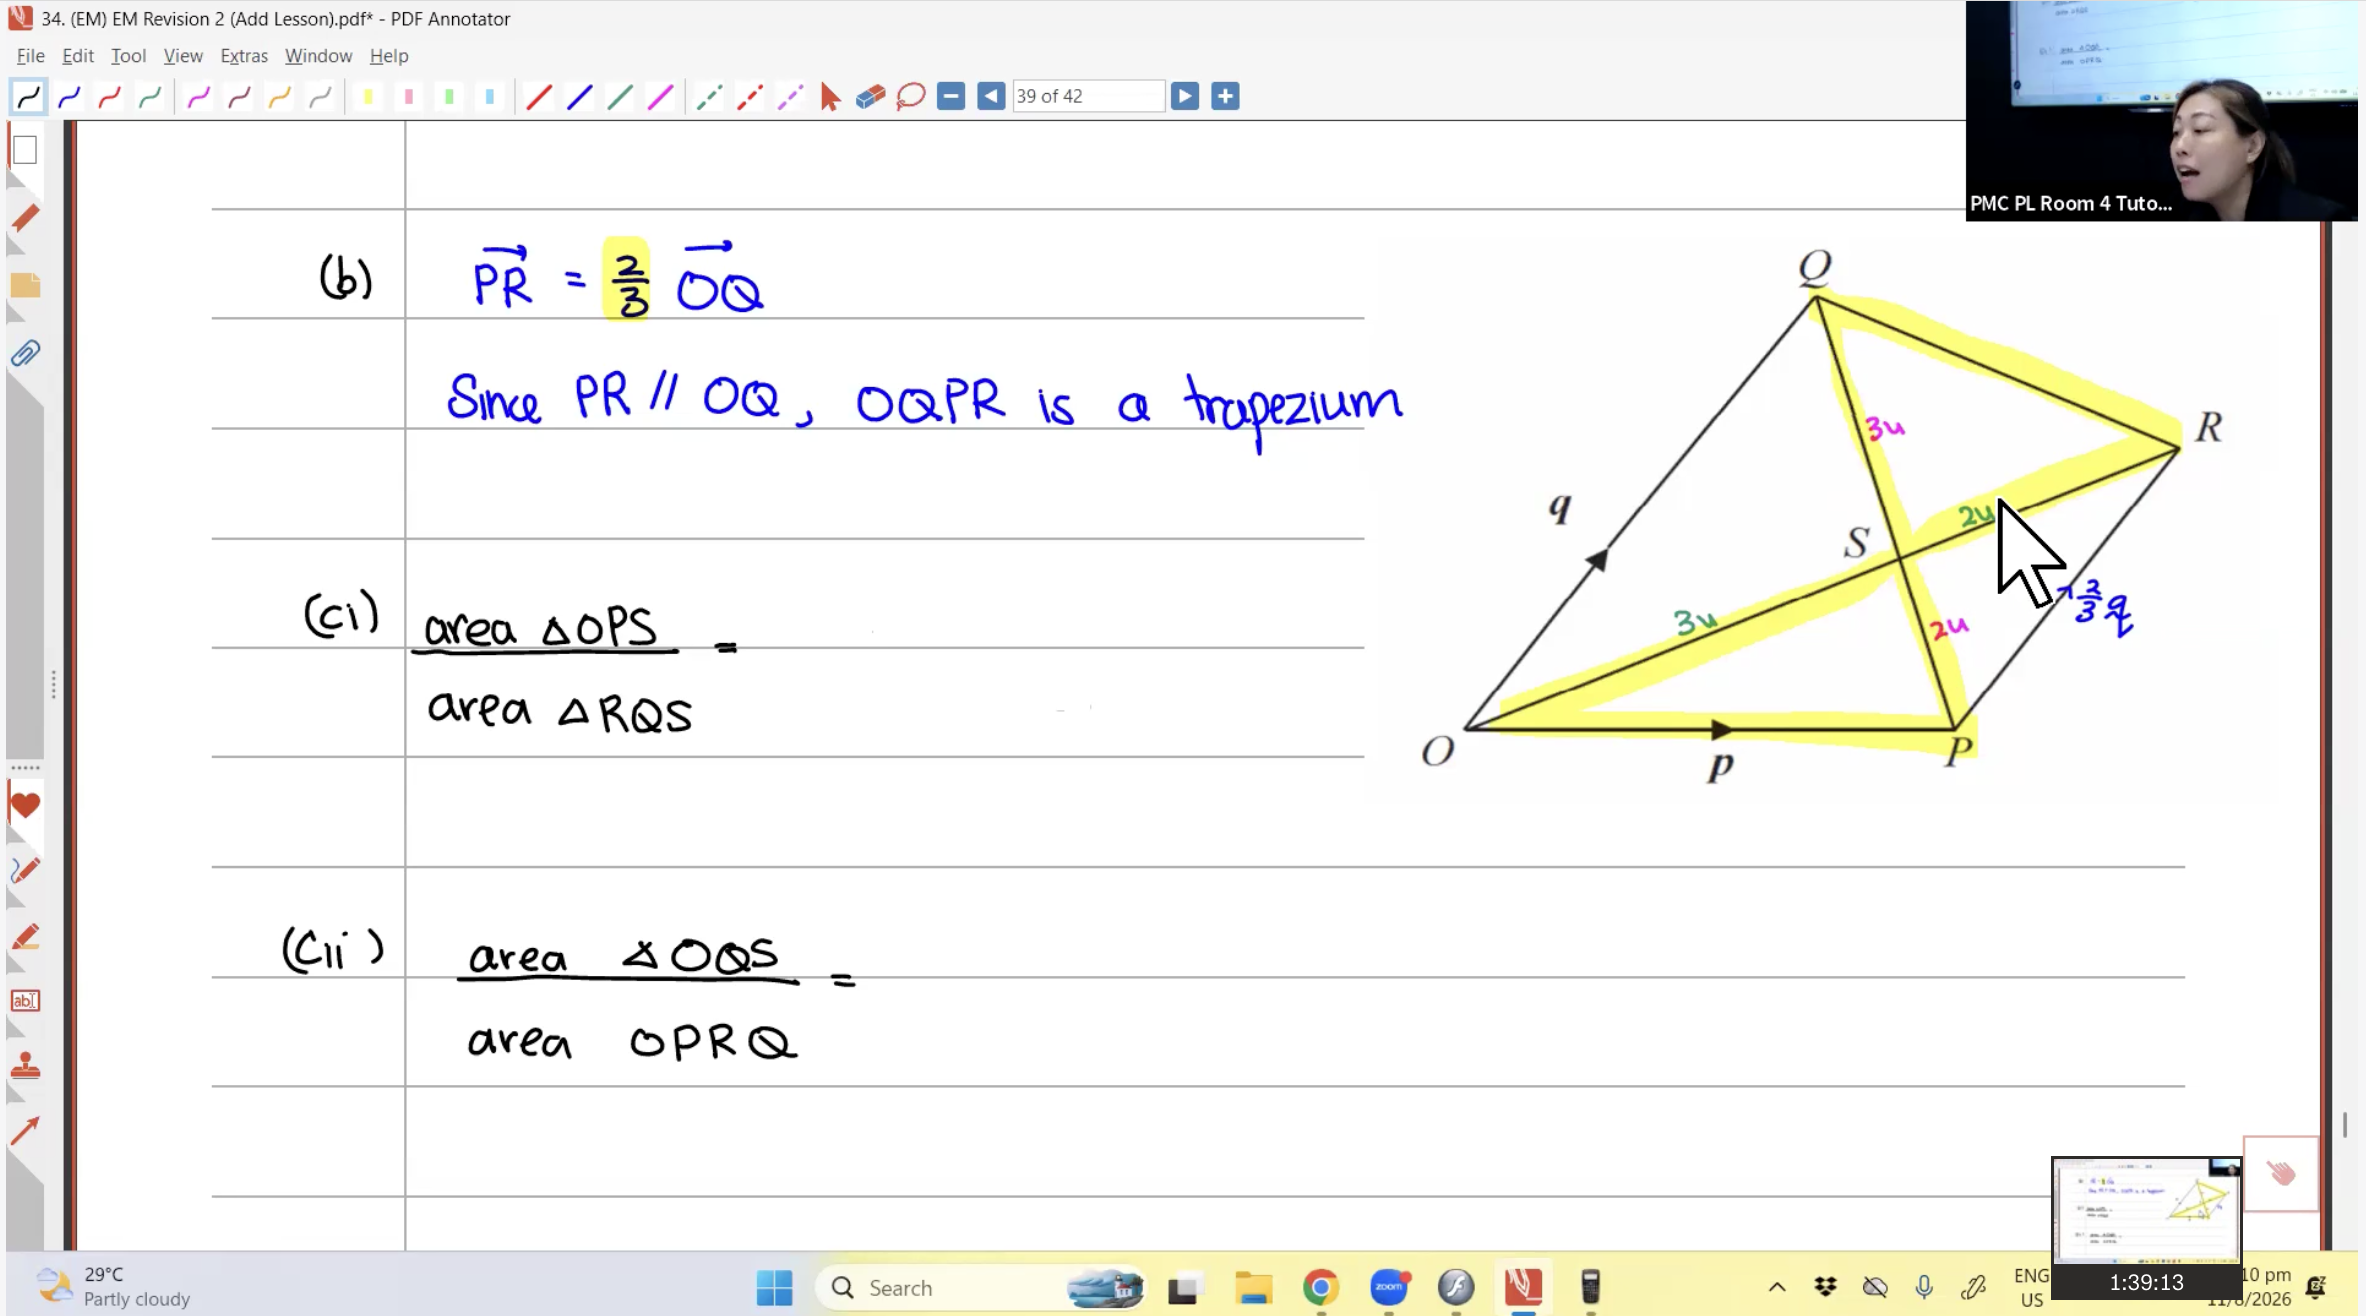Select the green straight line tool
2366x1316 pixels.
(x=619, y=97)
